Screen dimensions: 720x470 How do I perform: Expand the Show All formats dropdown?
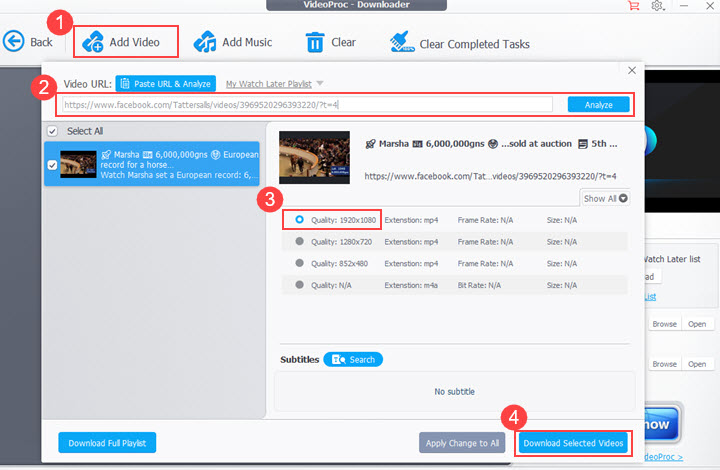tap(606, 198)
